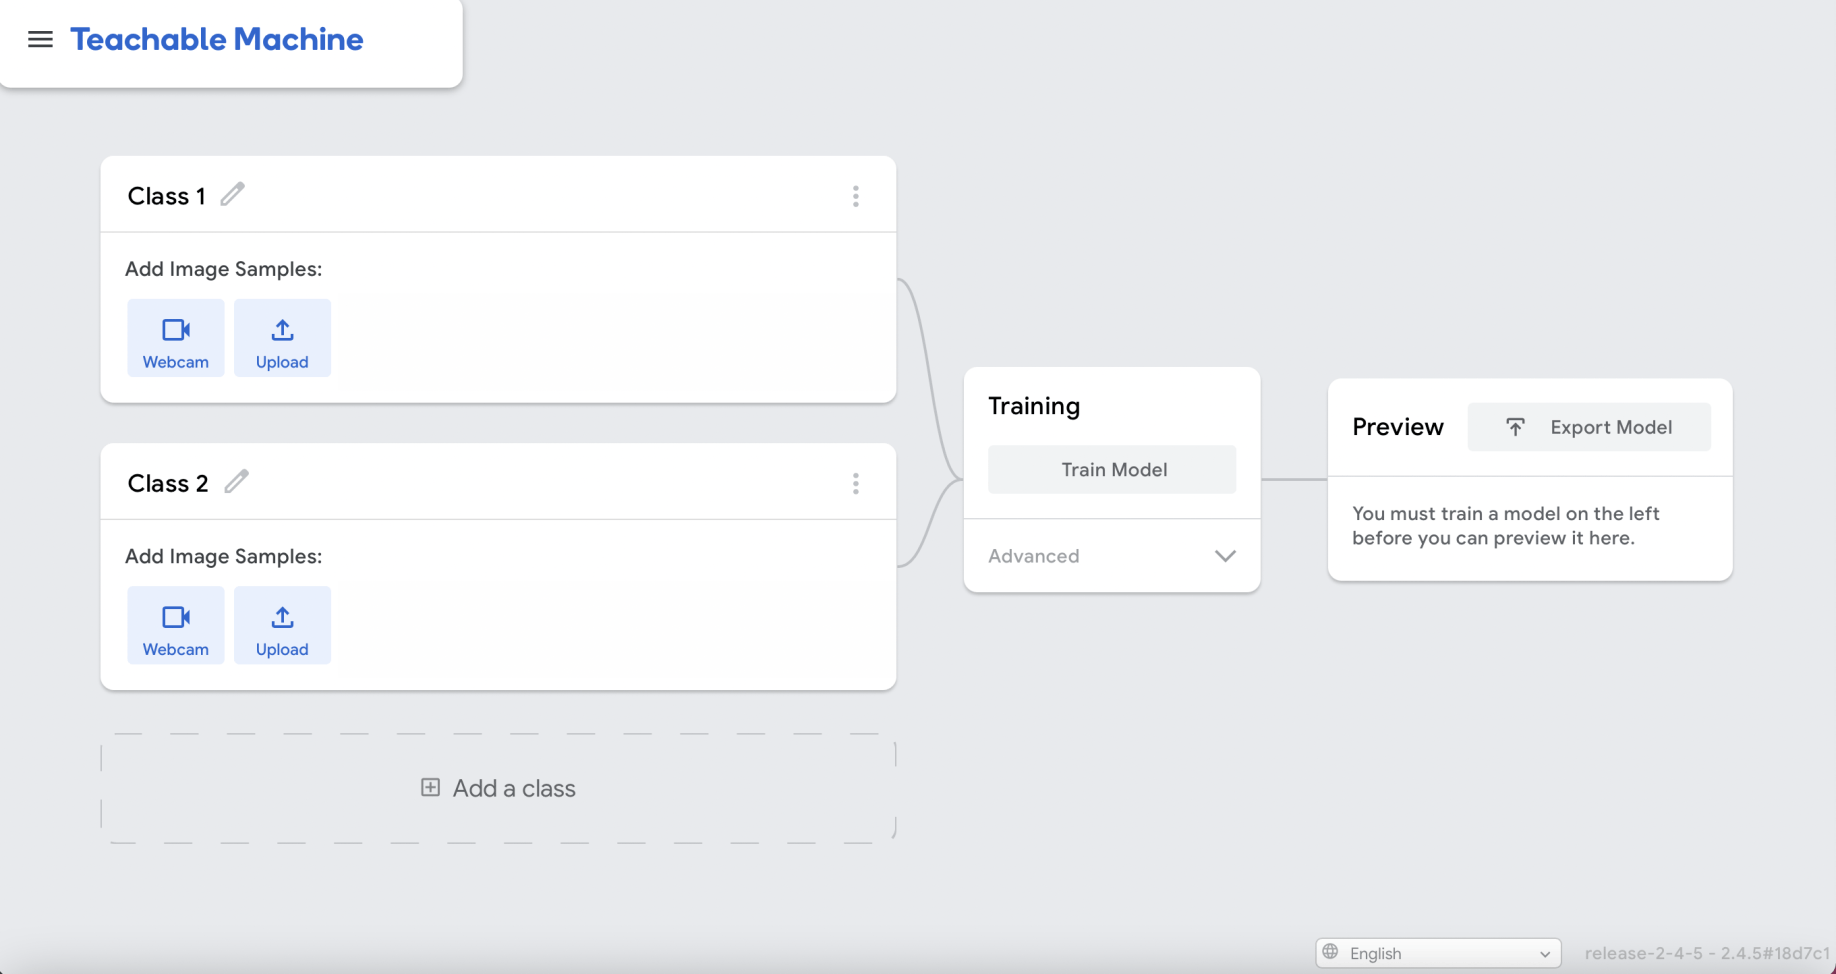Click the Export Model upload arrow icon
Image resolution: width=1836 pixels, height=974 pixels.
click(1515, 427)
